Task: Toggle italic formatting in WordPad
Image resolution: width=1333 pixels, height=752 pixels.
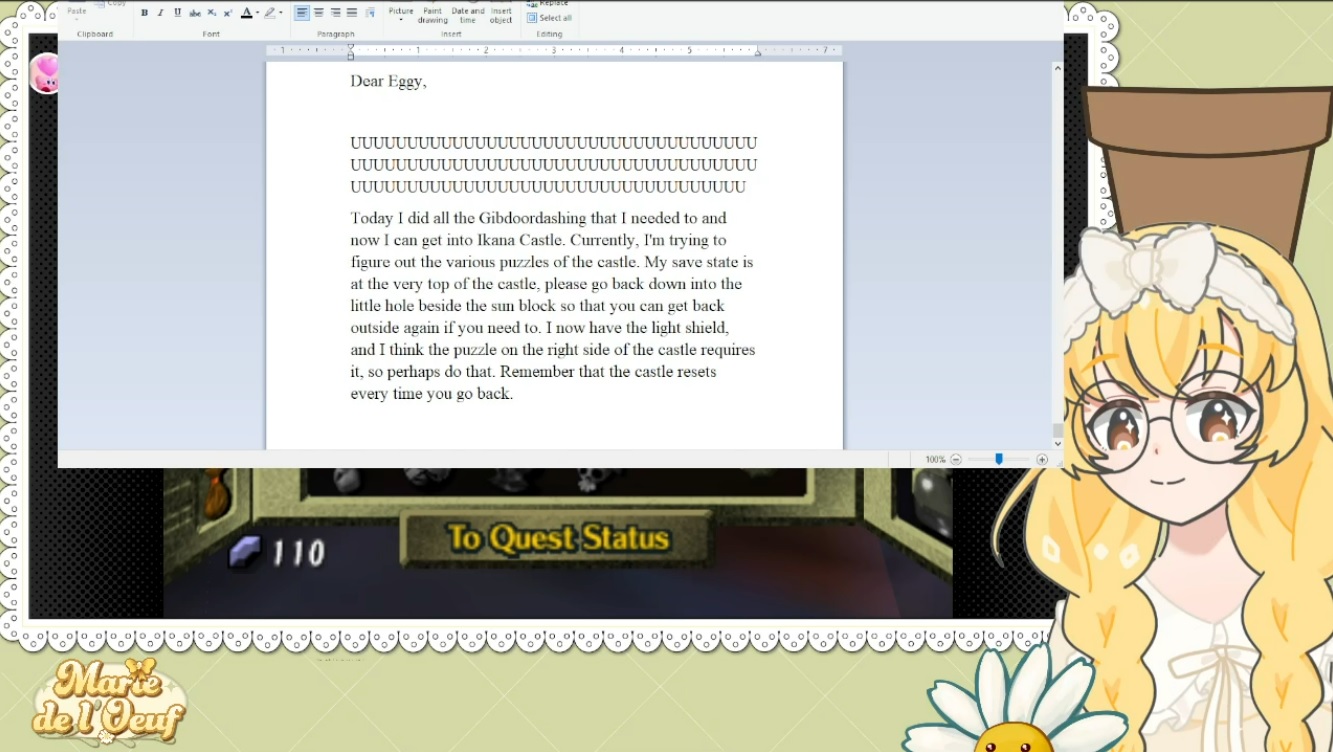Action: 160,13
